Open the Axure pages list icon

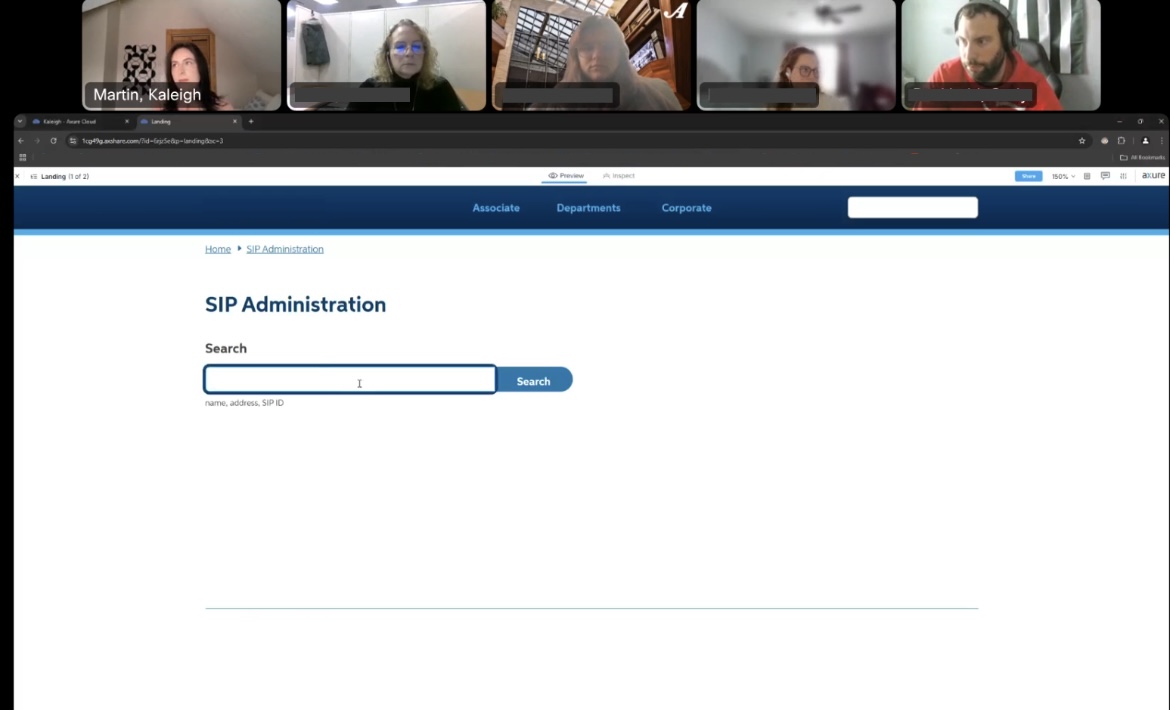(34, 176)
